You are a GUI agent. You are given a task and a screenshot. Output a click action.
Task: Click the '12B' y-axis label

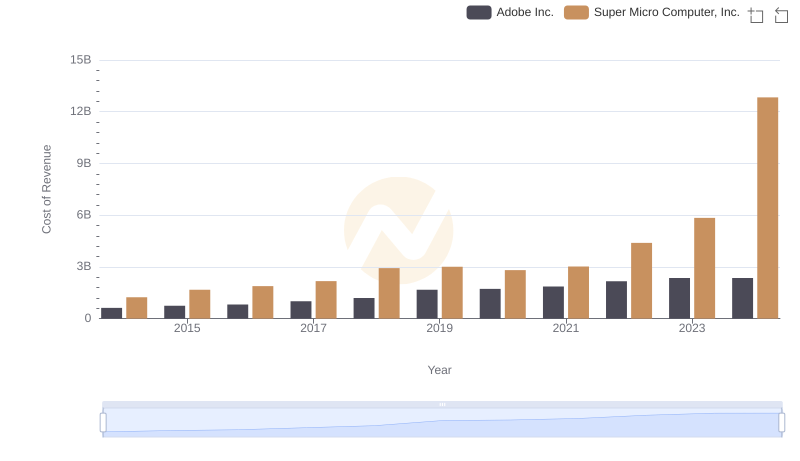(81, 111)
